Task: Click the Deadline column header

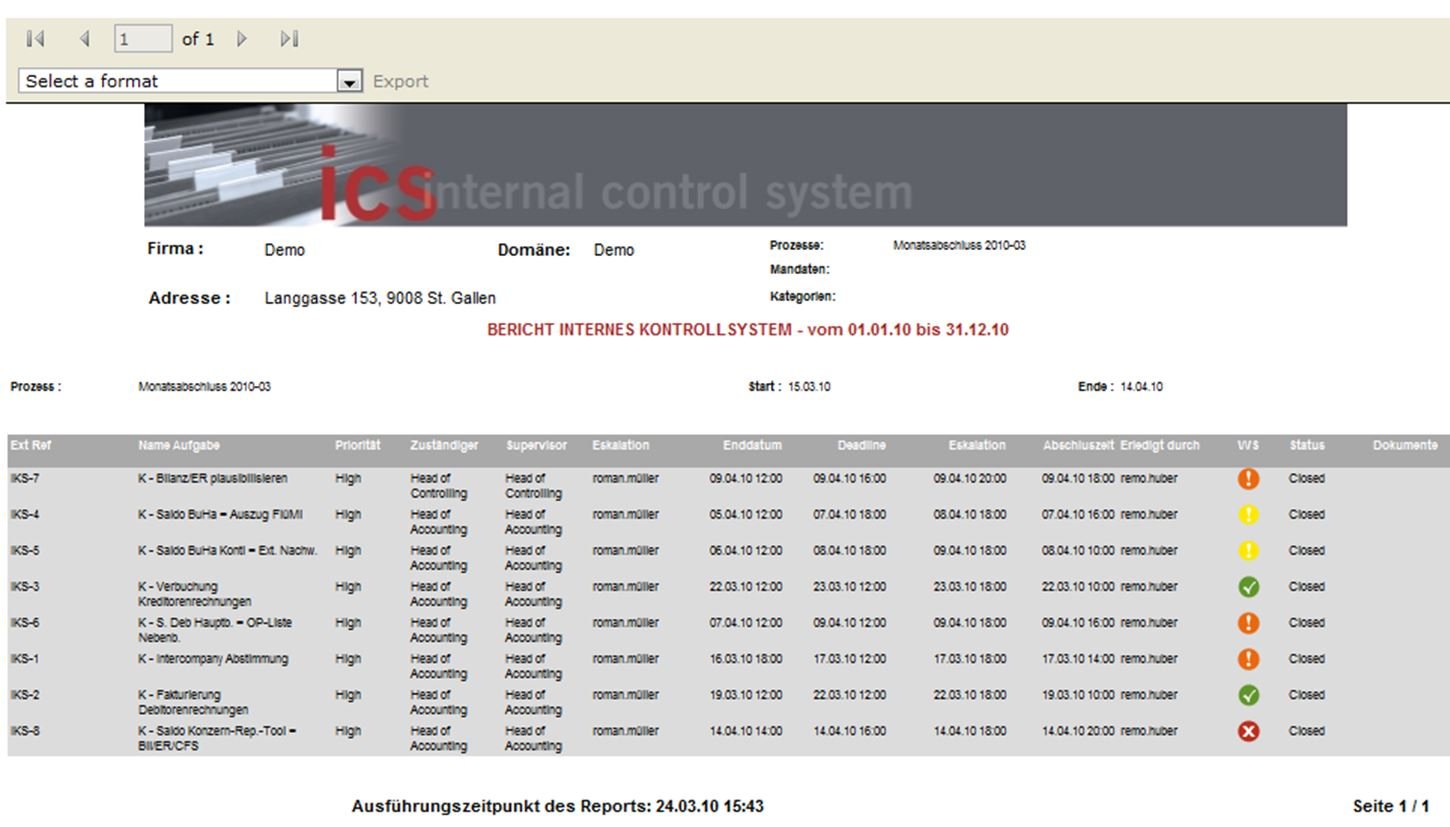Action: pyautogui.click(x=861, y=445)
